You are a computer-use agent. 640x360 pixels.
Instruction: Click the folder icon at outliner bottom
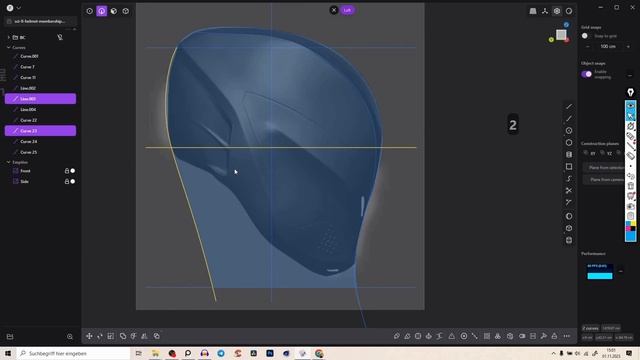pos(10,337)
